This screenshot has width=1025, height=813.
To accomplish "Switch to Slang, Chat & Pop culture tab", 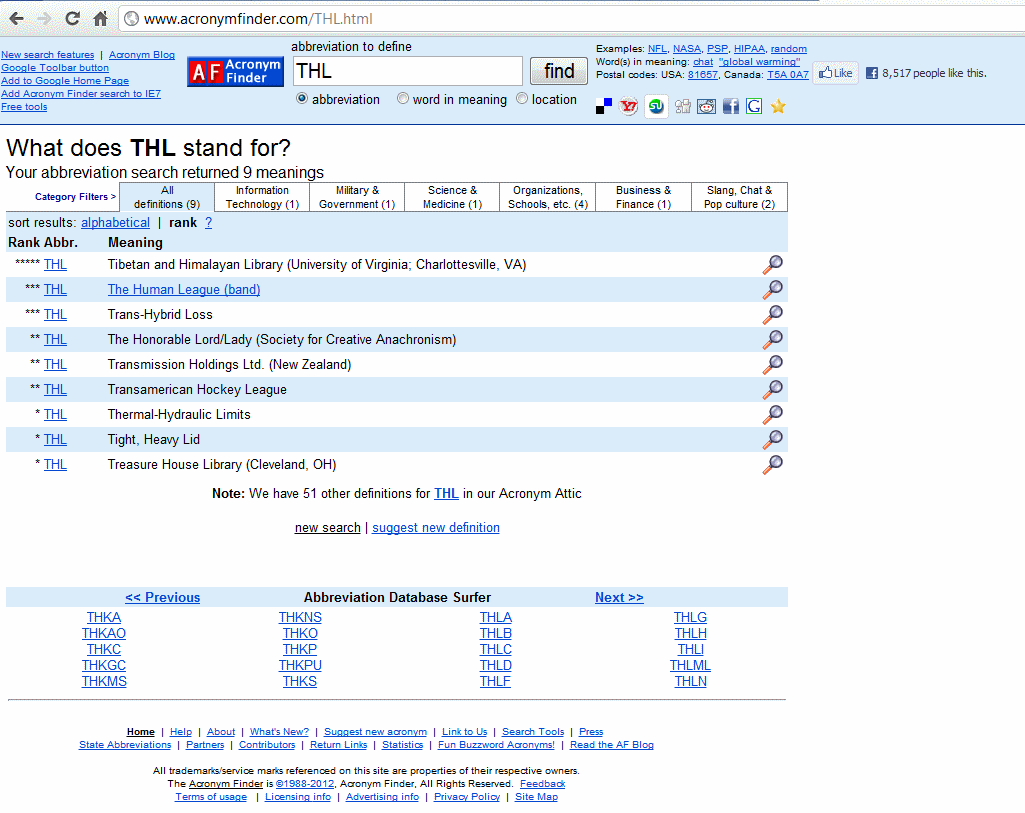I will tap(739, 197).
